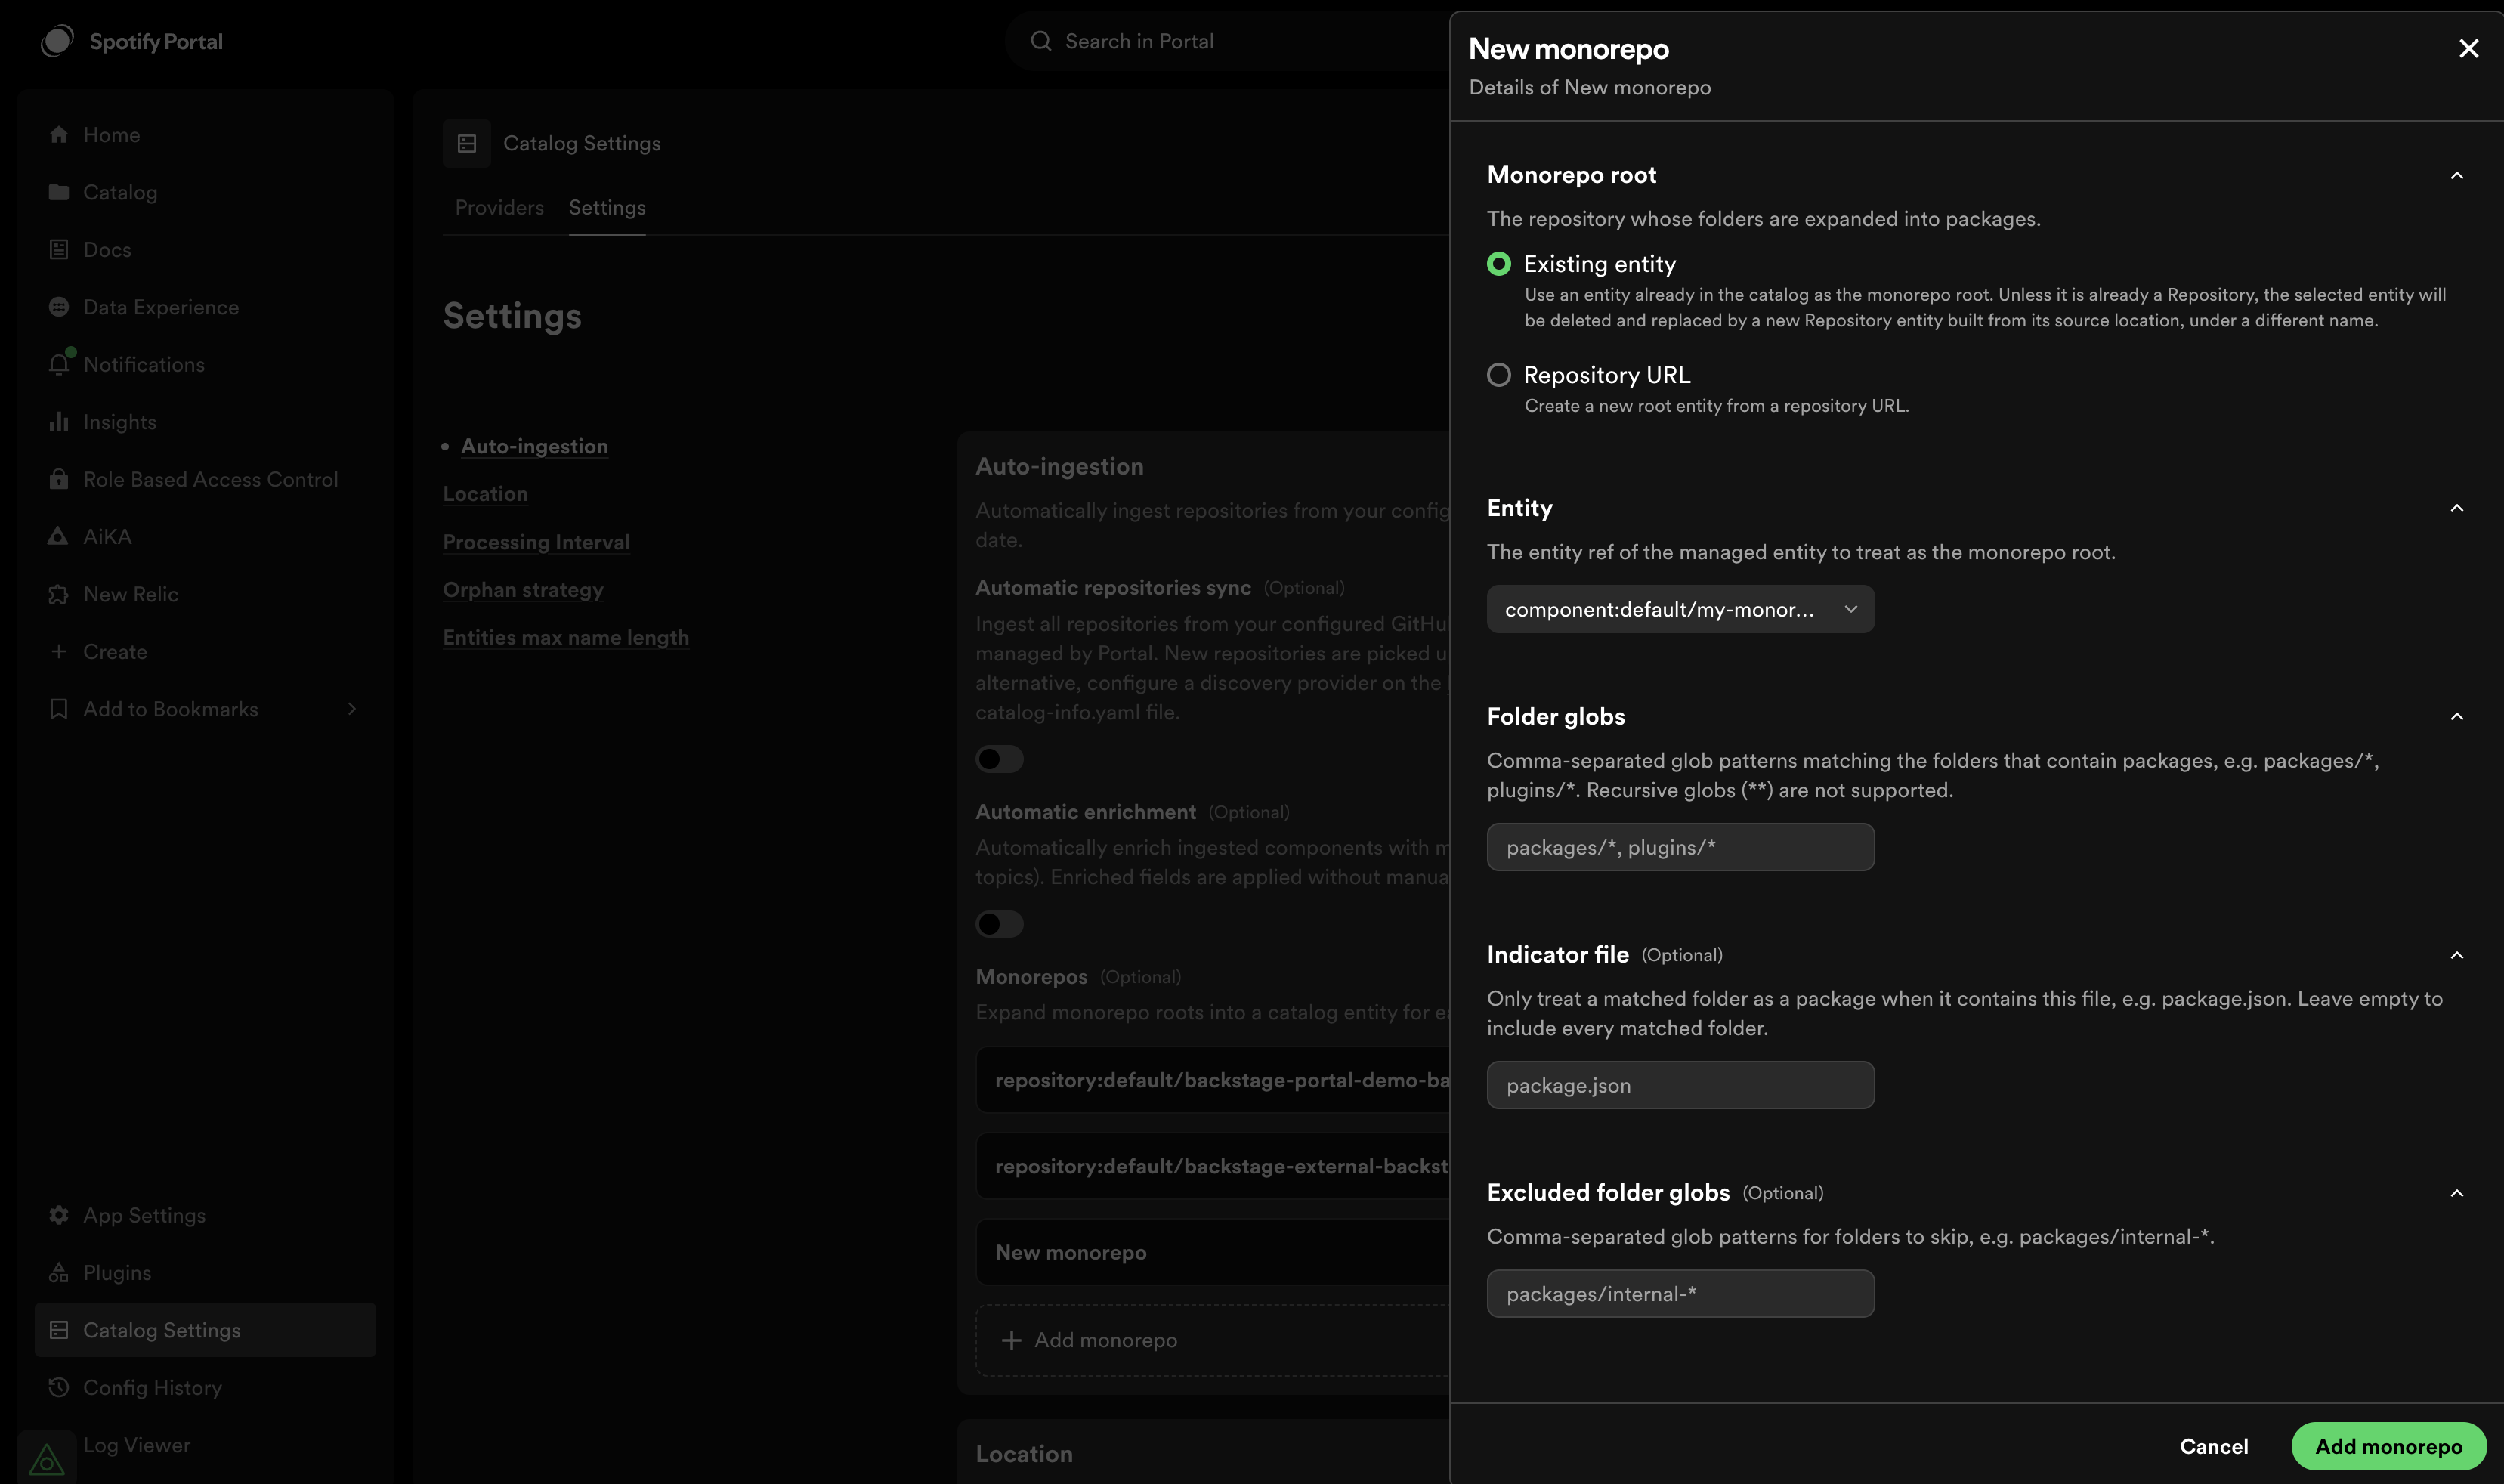
Task: Toggle Automatic repositories sync switch
Action: pos(999,759)
